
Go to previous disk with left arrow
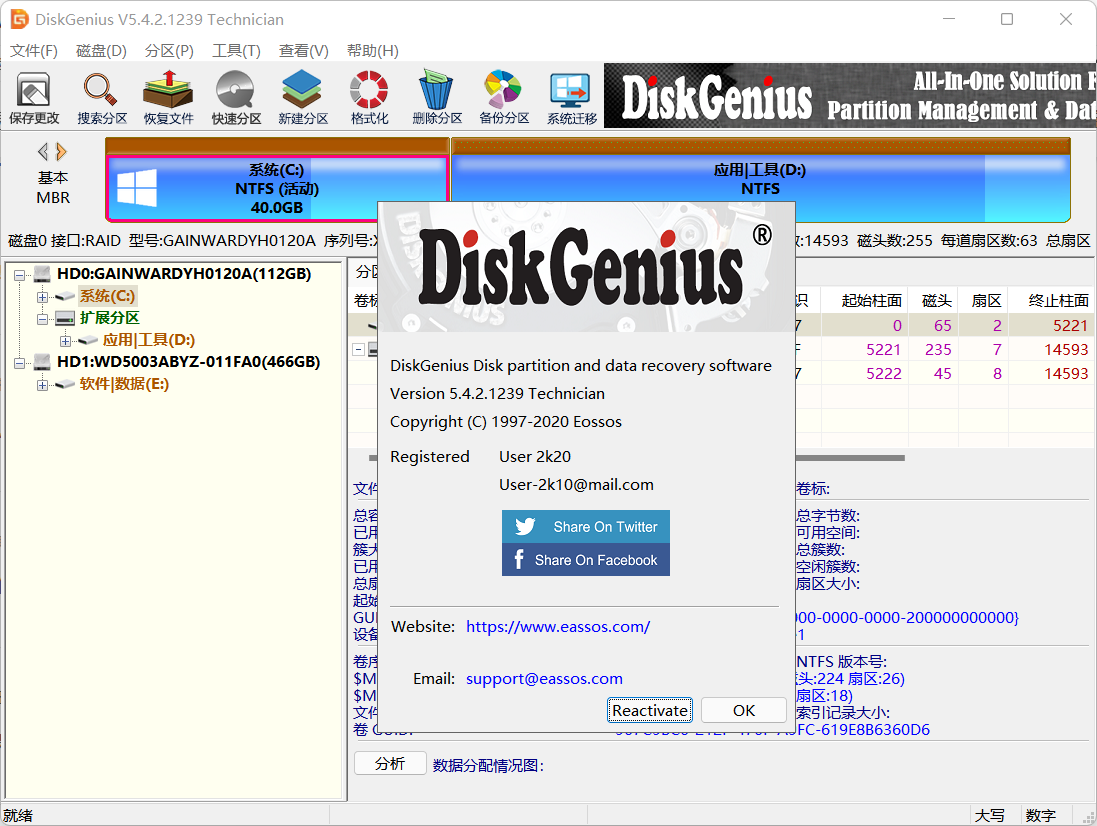tap(43, 152)
